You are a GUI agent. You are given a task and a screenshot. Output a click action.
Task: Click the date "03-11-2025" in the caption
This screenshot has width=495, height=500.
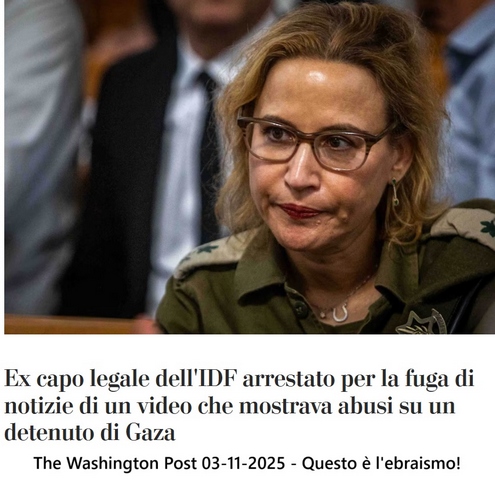[x=243, y=463]
